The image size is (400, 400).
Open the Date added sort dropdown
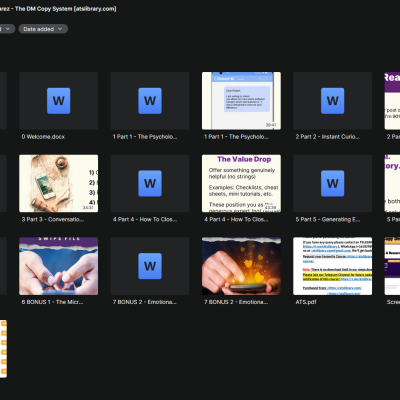pos(43,29)
